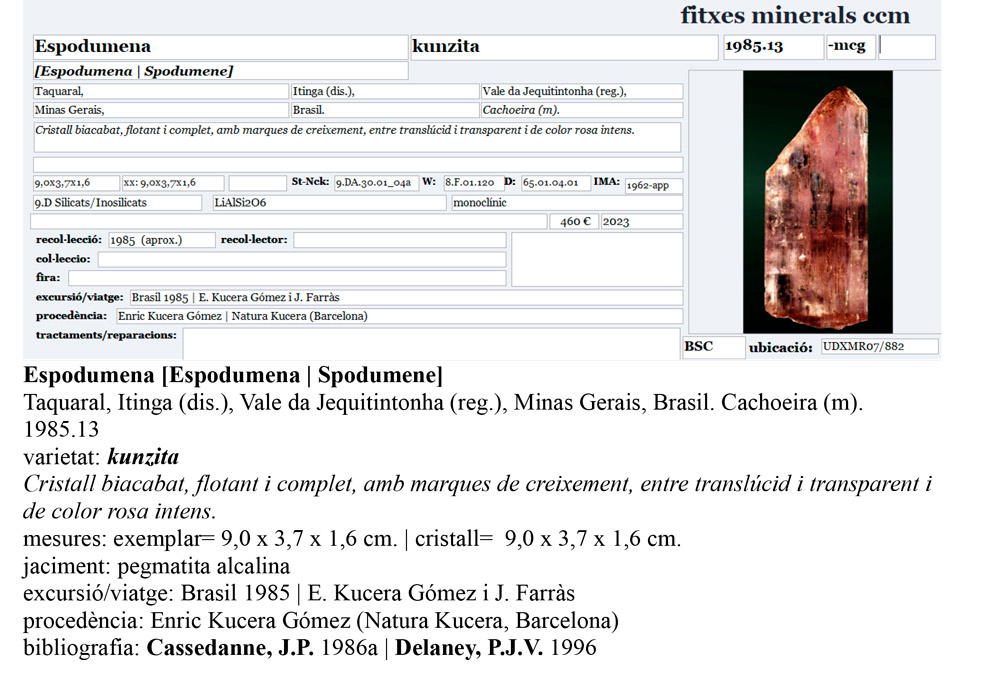Screen dimensions: 1000x694
Task: Click the mineral name field 'Espodumena'
Action: tap(221, 47)
